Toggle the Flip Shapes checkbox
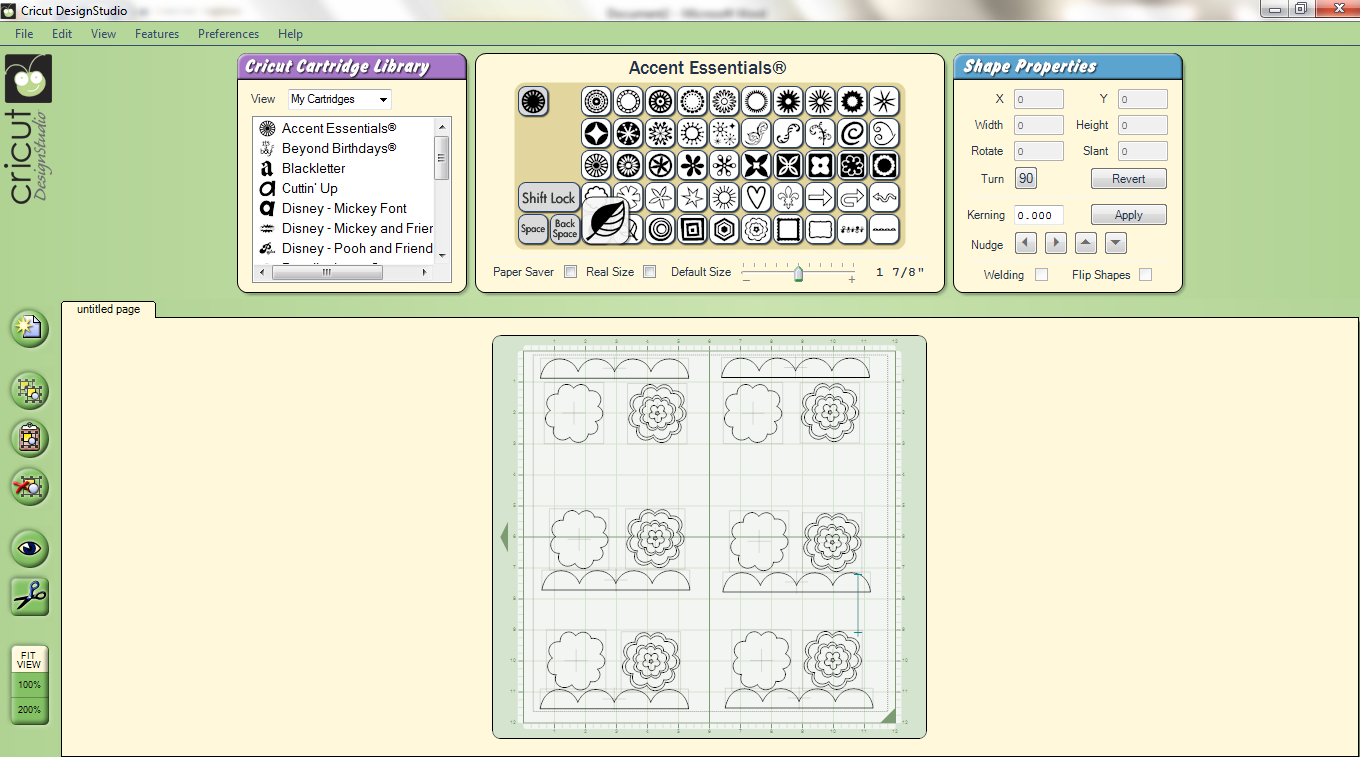 1145,274
